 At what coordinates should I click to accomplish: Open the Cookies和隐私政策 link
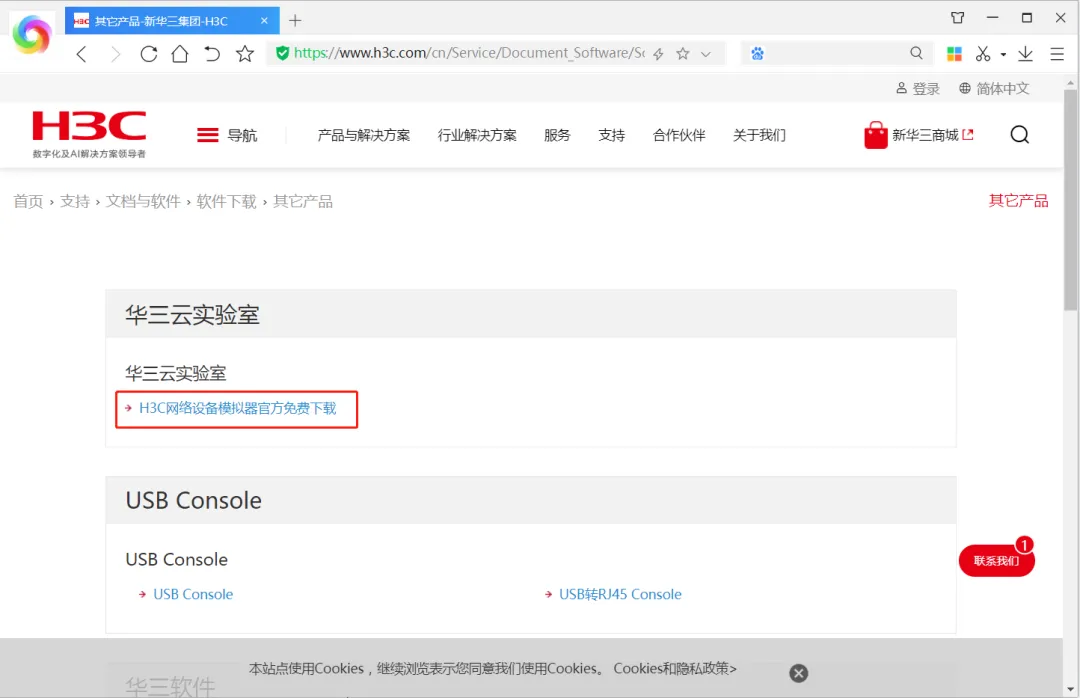point(675,668)
